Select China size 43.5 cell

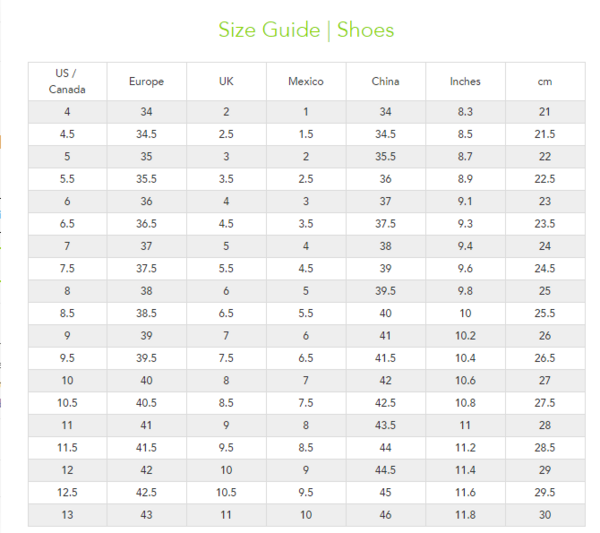pos(385,425)
